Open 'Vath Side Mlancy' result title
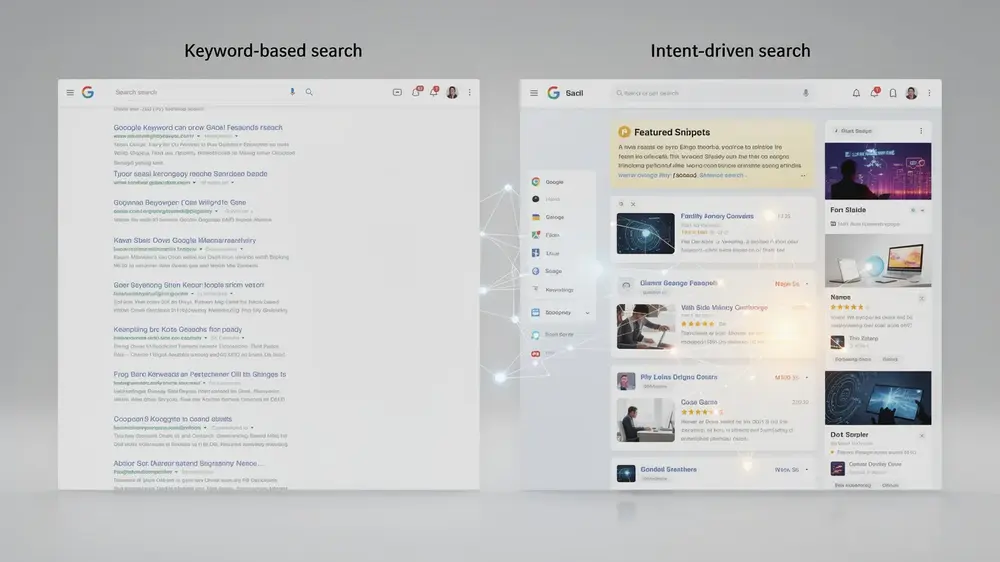This screenshot has height=562, width=1000. 724,307
